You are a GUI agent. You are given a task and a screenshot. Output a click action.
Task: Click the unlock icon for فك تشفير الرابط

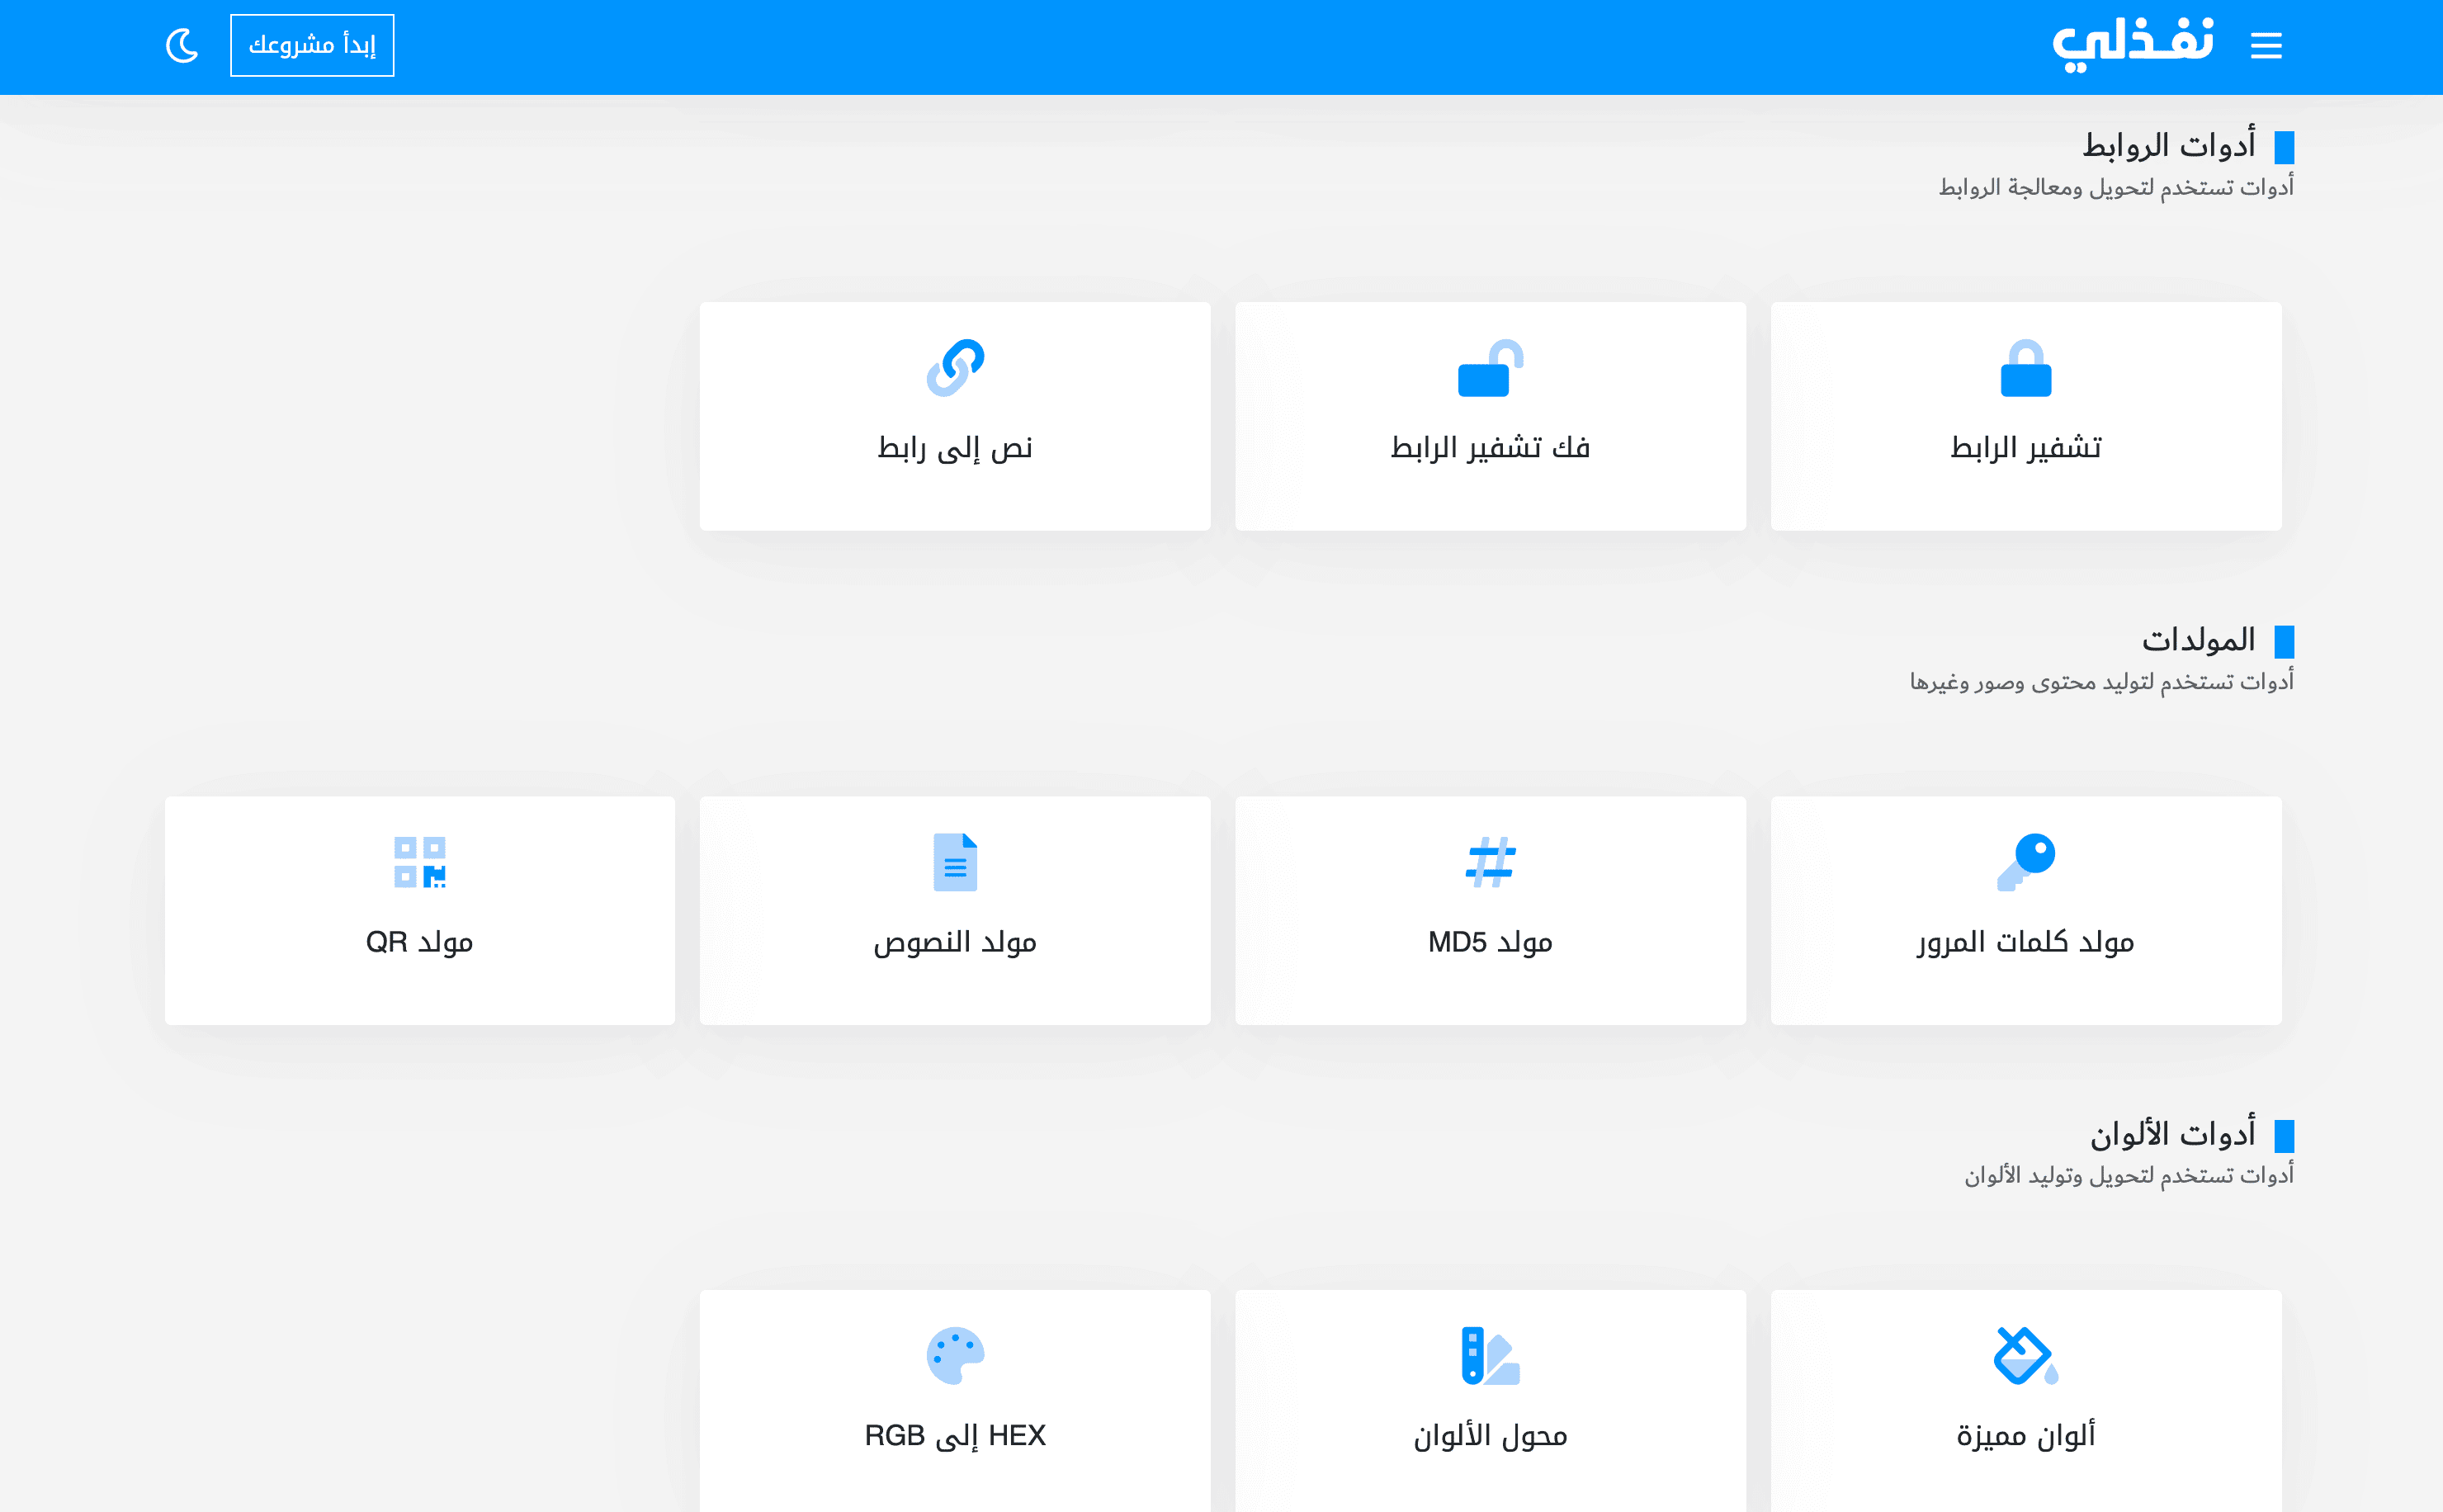[x=1490, y=368]
